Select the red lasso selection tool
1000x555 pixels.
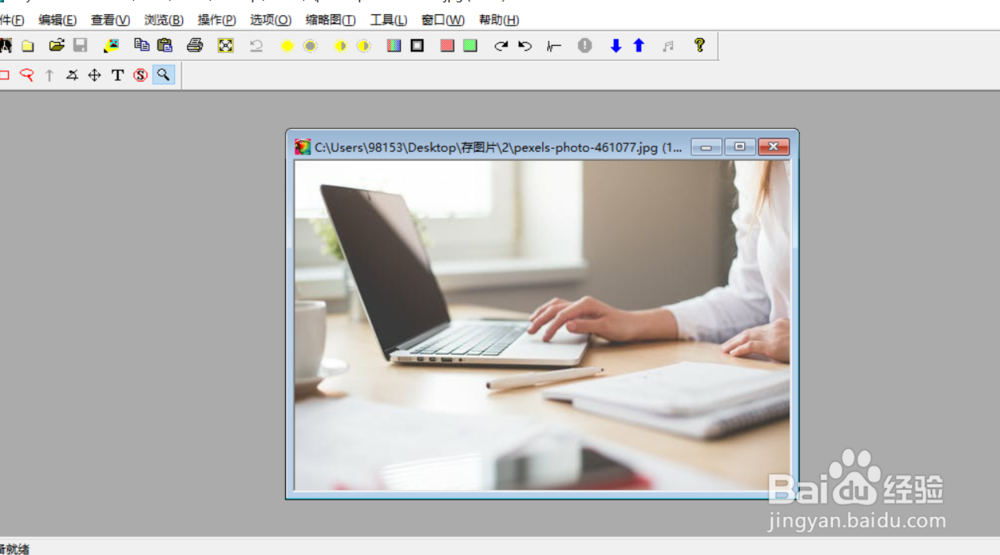27,75
